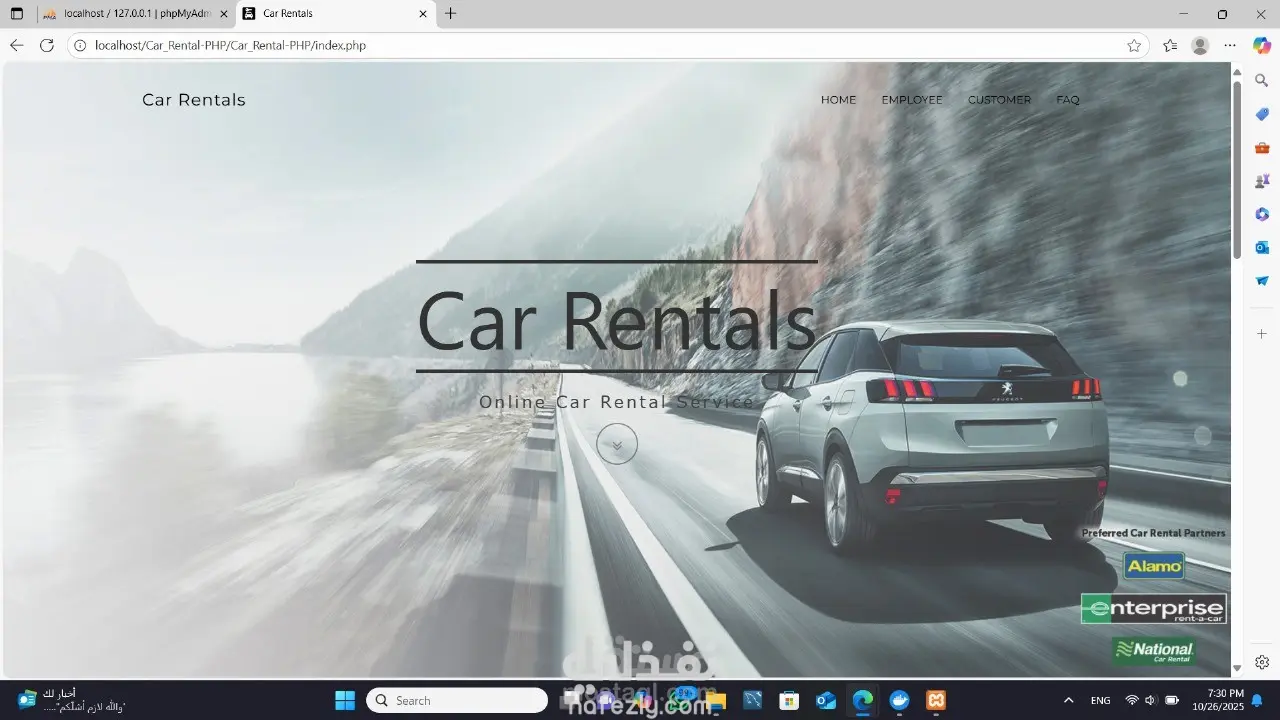The image size is (1280, 720).
Task: Close the Car Rentals browser tab
Action: [x=423, y=14]
